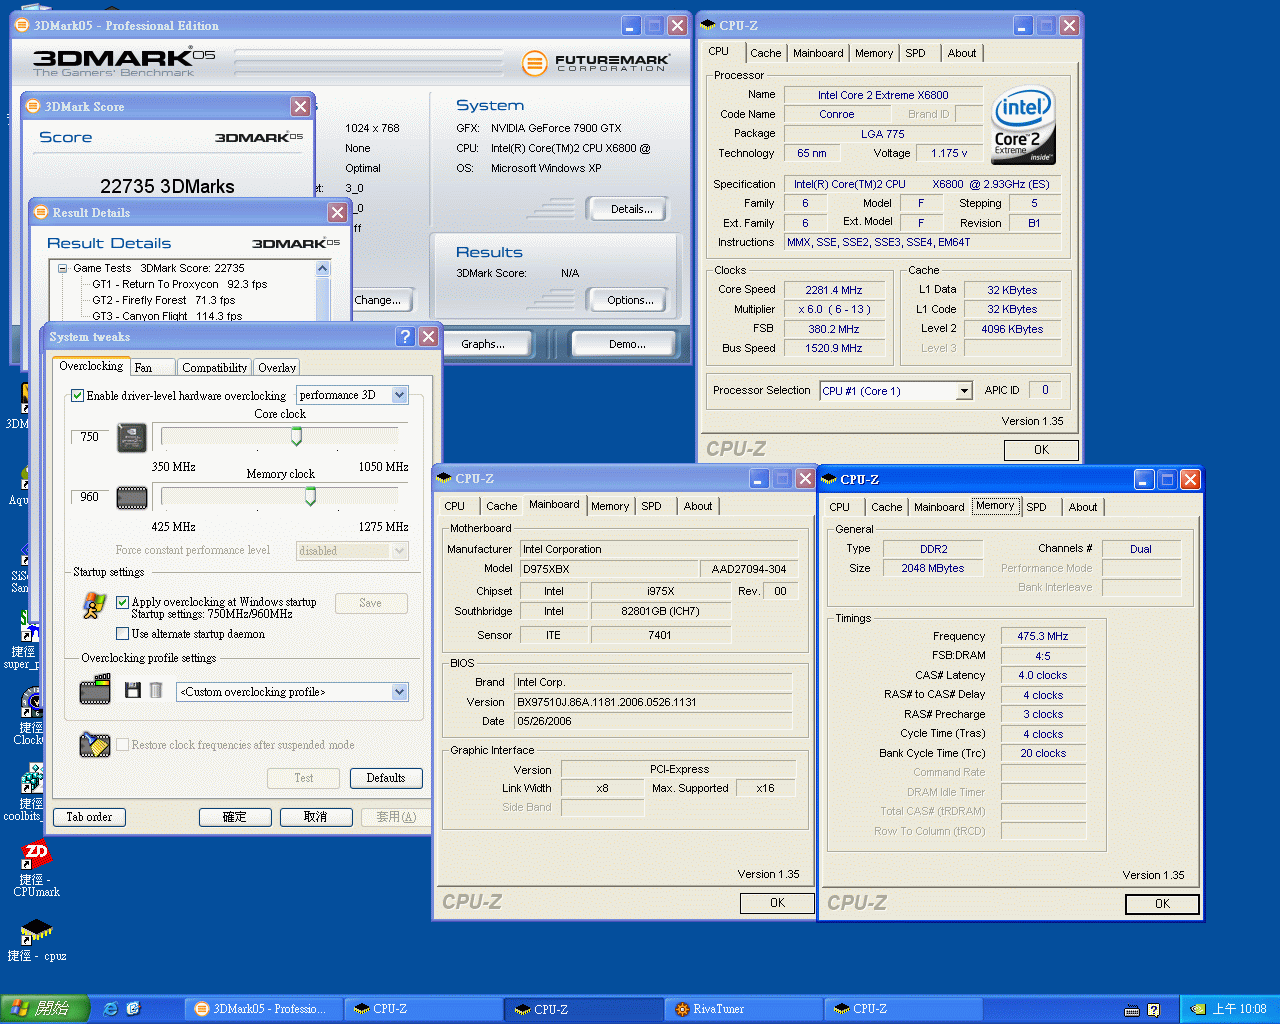Click the core clock value field 750

tap(89, 437)
